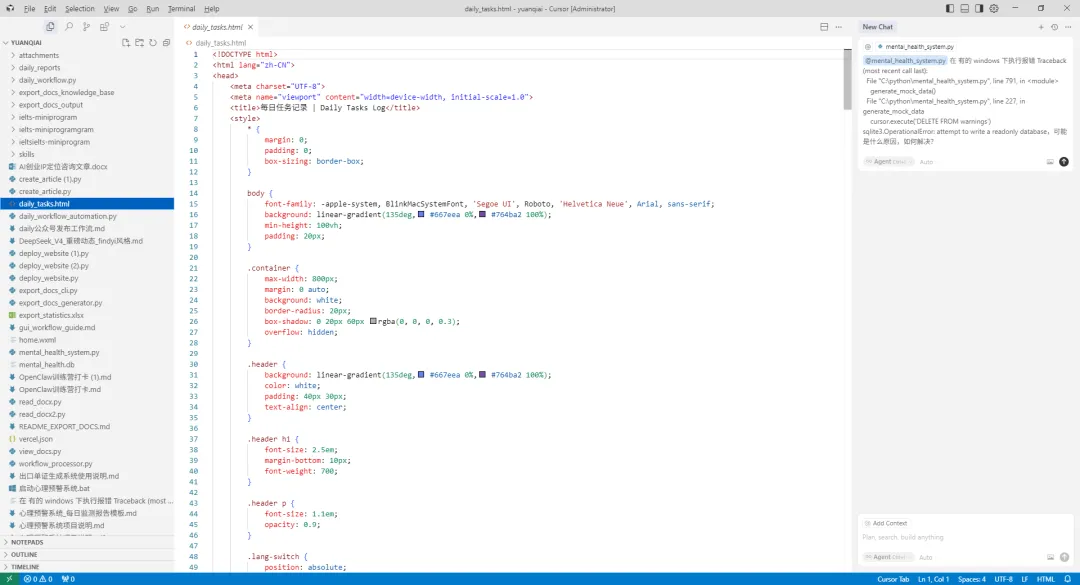Click the rgba color swatch on line 26
The width and height of the screenshot is (1080, 585).
coord(373,321)
